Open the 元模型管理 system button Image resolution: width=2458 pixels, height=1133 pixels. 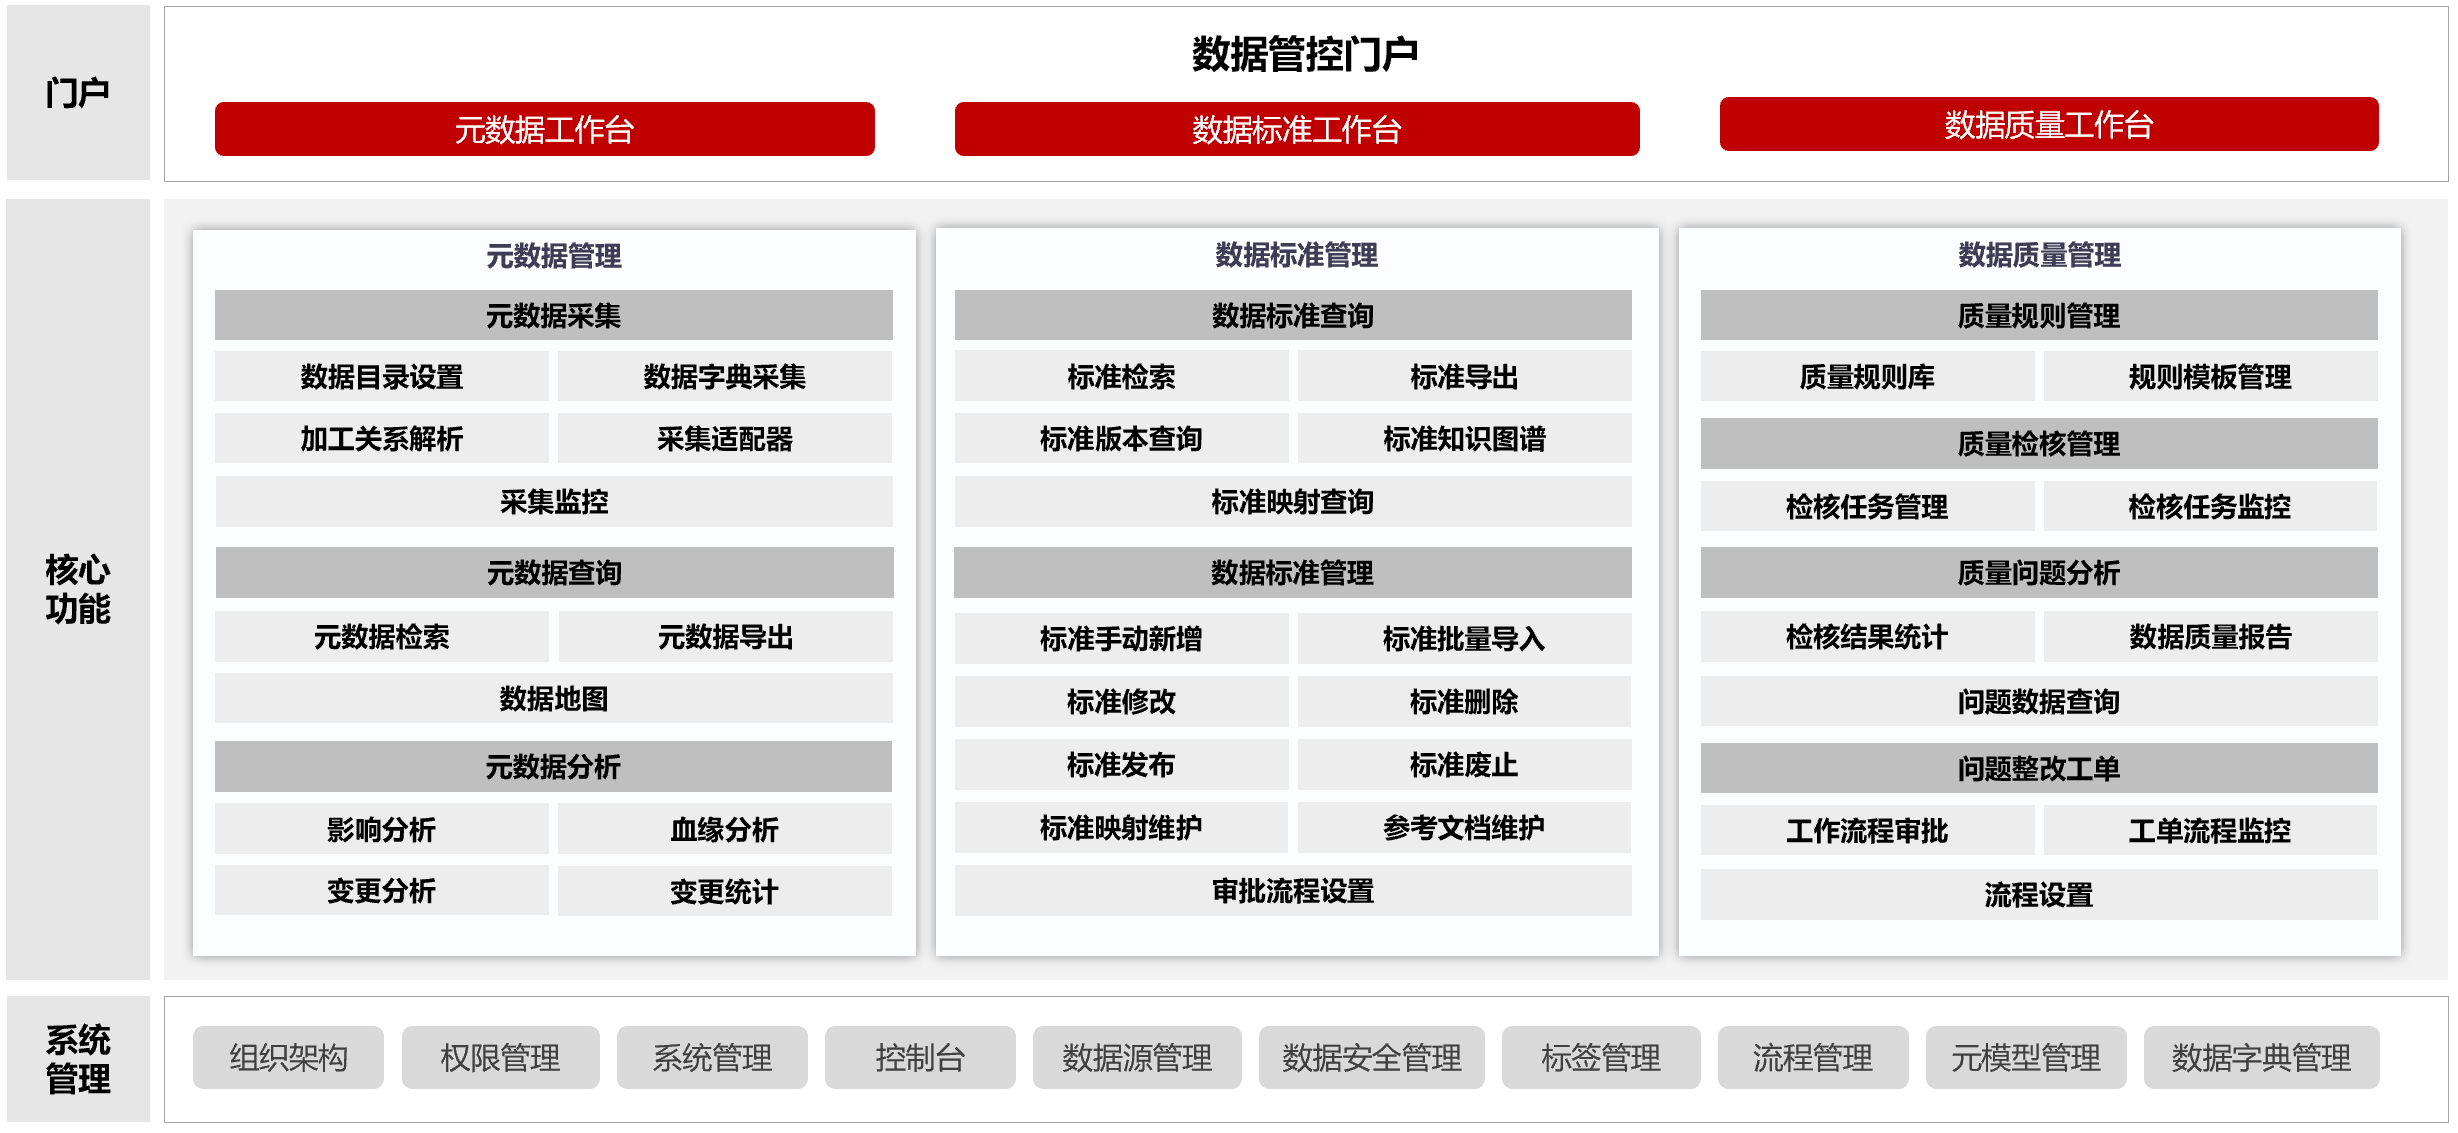[2026, 1057]
